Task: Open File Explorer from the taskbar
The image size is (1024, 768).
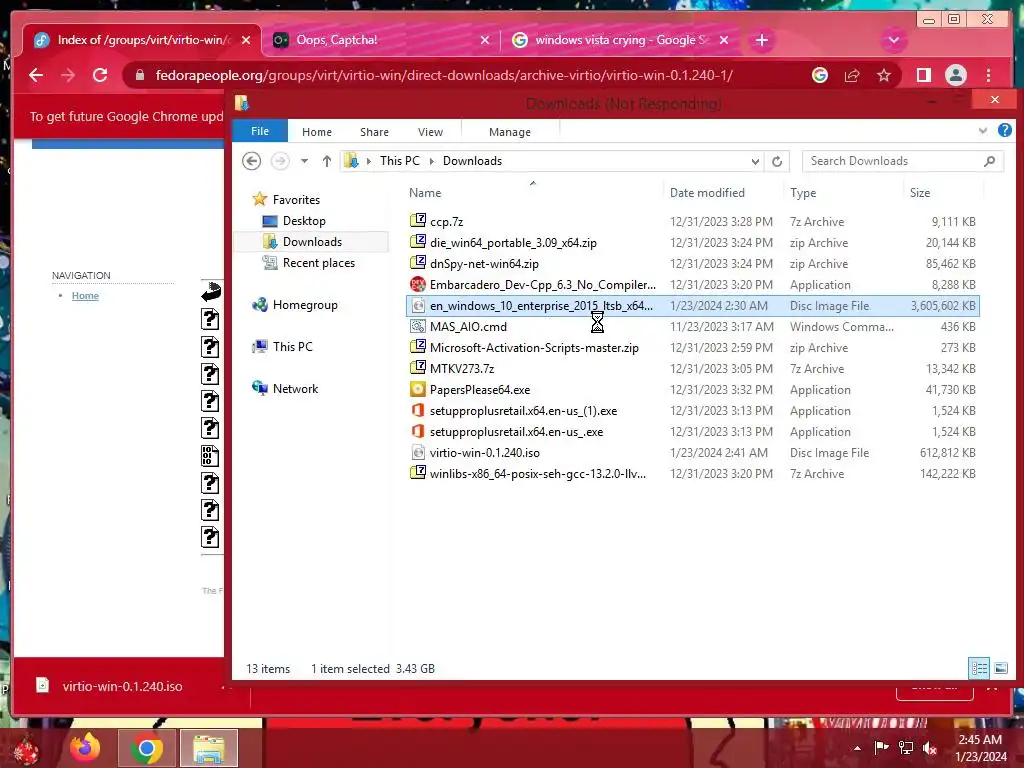Action: click(x=209, y=748)
